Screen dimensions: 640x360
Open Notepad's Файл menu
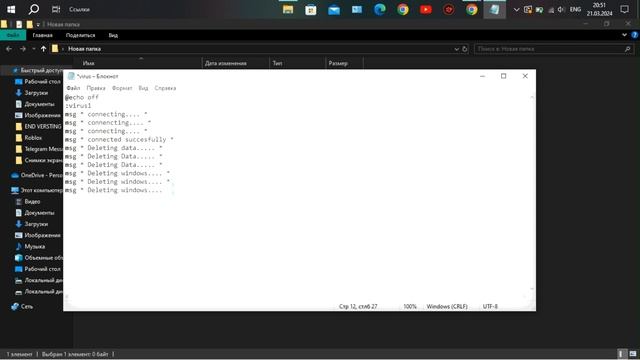click(73, 88)
